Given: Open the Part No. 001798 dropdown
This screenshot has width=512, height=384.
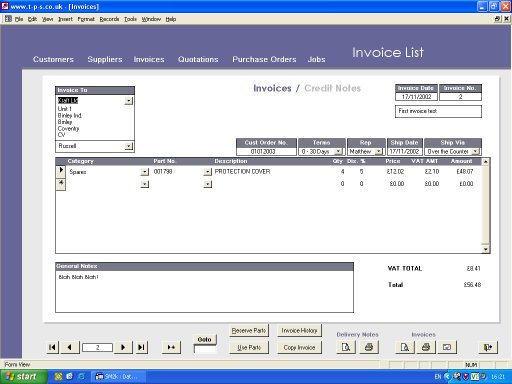Looking at the screenshot, I should (207, 172).
